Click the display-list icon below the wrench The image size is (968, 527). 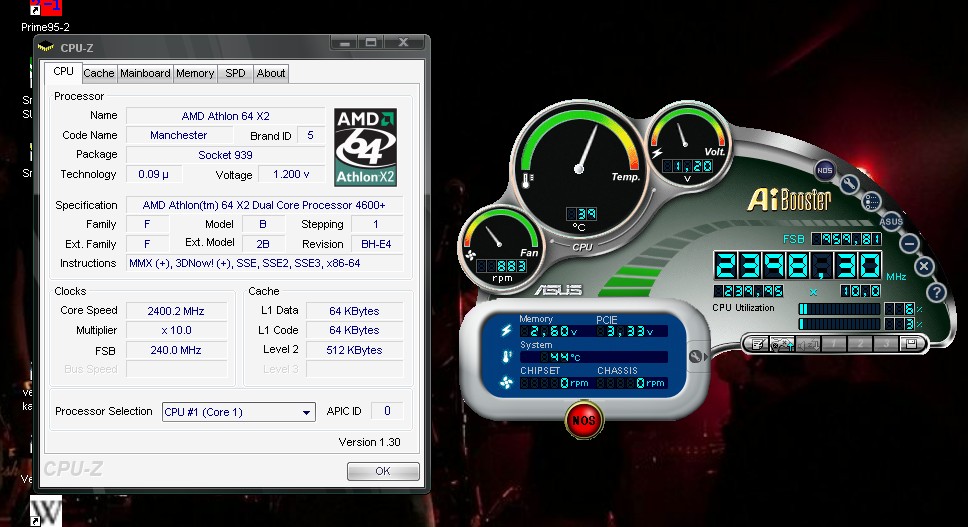871,201
